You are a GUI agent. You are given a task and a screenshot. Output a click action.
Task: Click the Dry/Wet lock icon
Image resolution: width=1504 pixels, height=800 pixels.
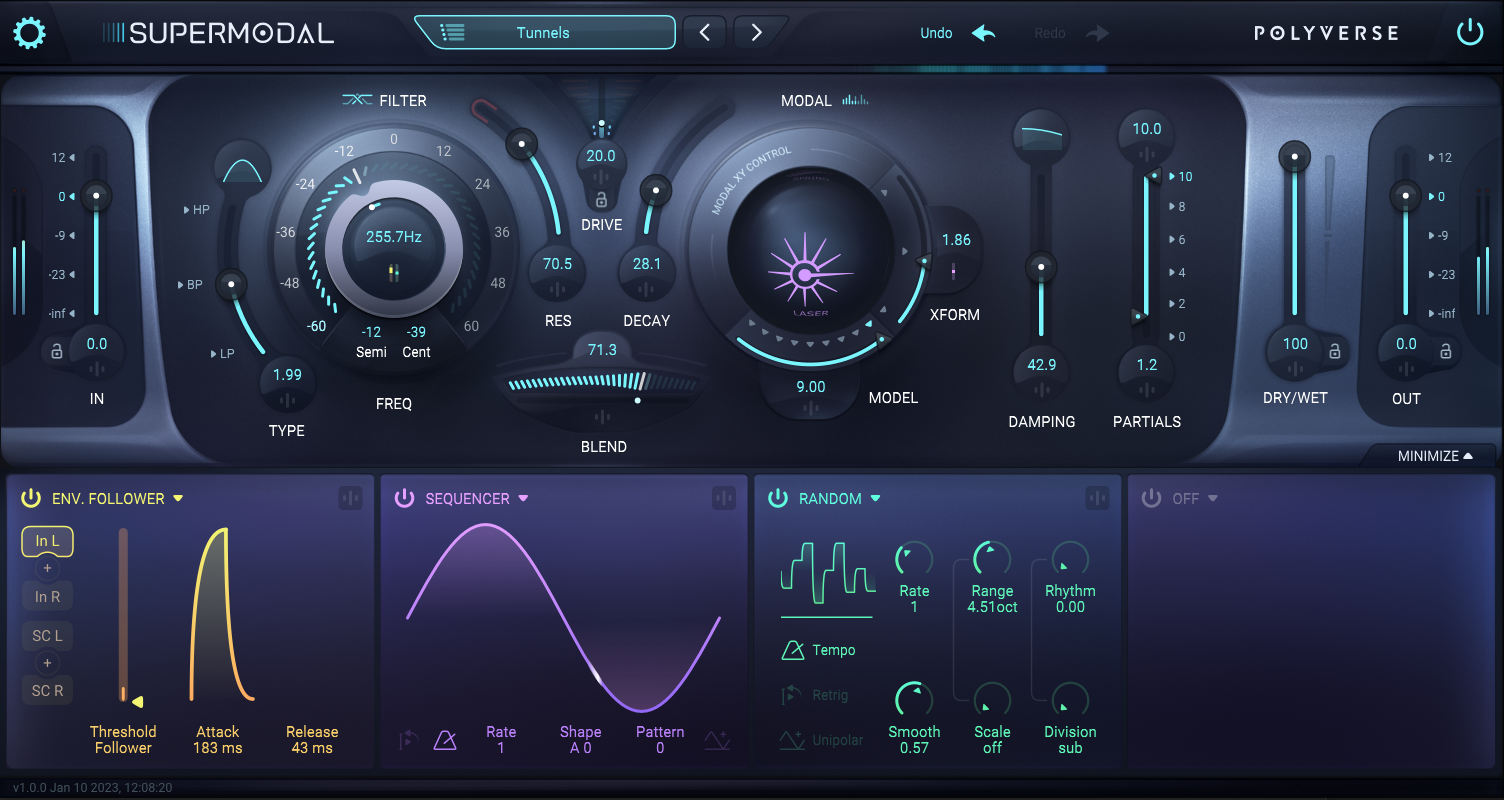coord(1334,350)
